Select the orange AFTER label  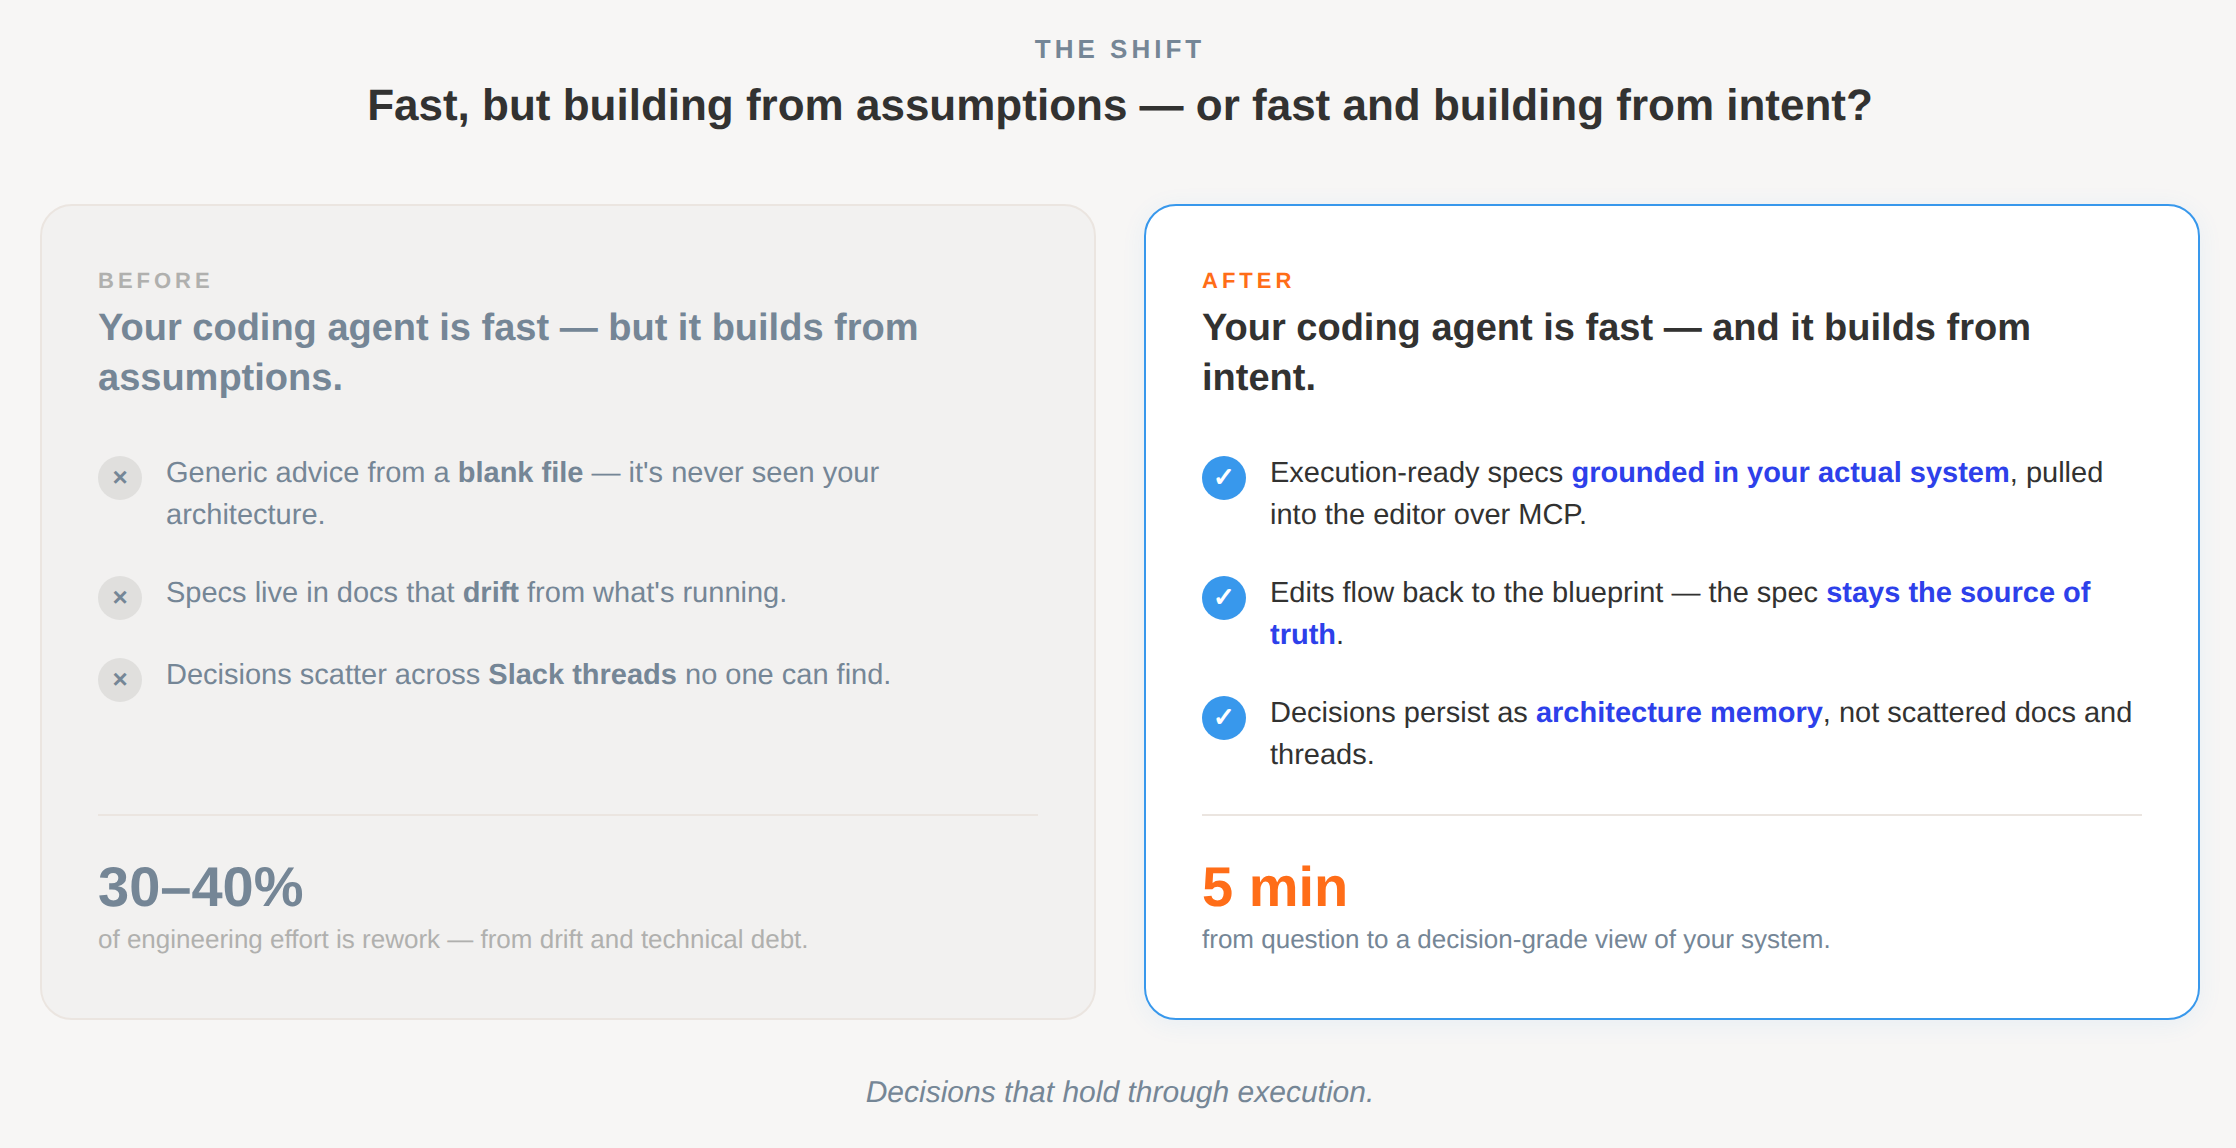tap(1248, 281)
